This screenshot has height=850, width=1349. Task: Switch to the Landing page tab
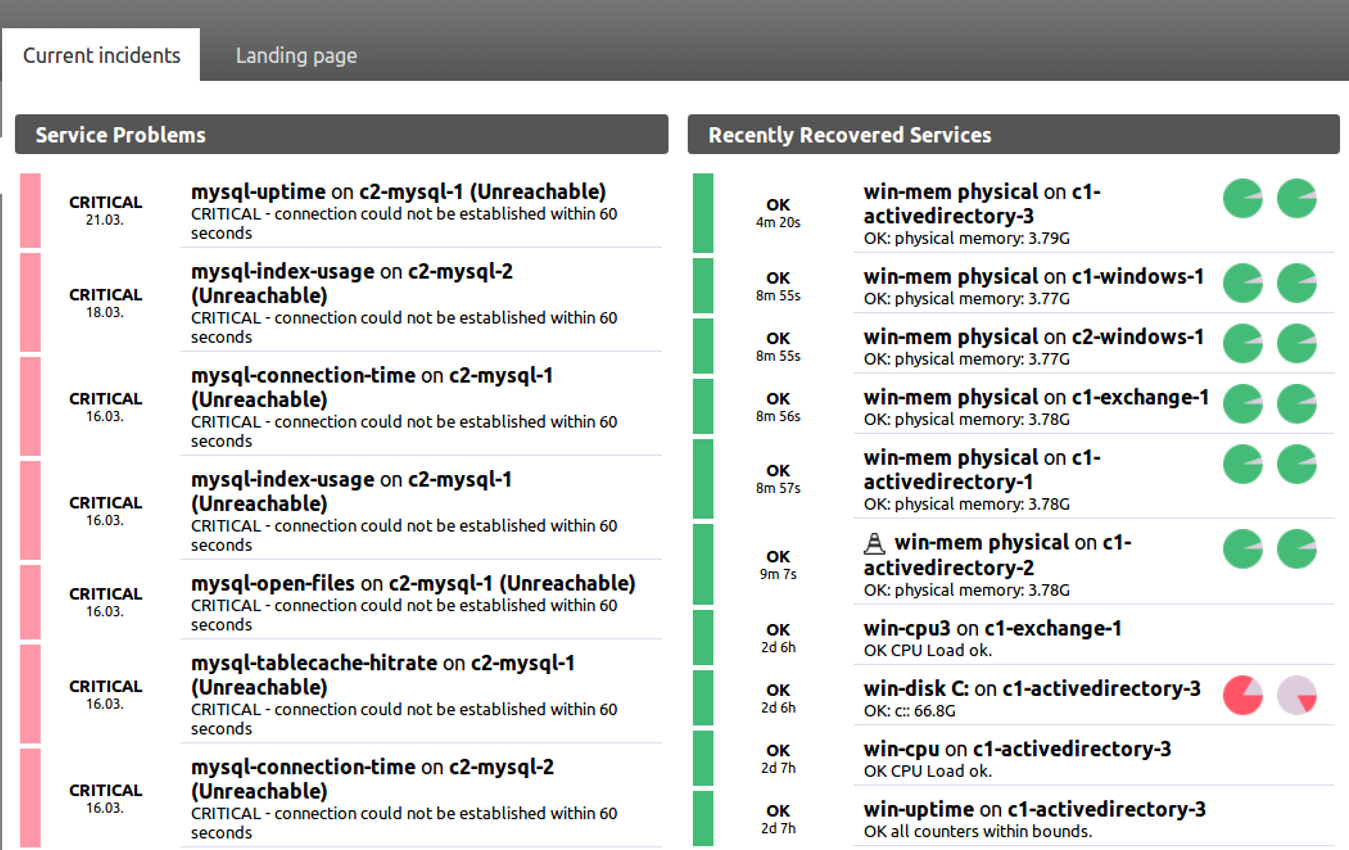coord(296,56)
